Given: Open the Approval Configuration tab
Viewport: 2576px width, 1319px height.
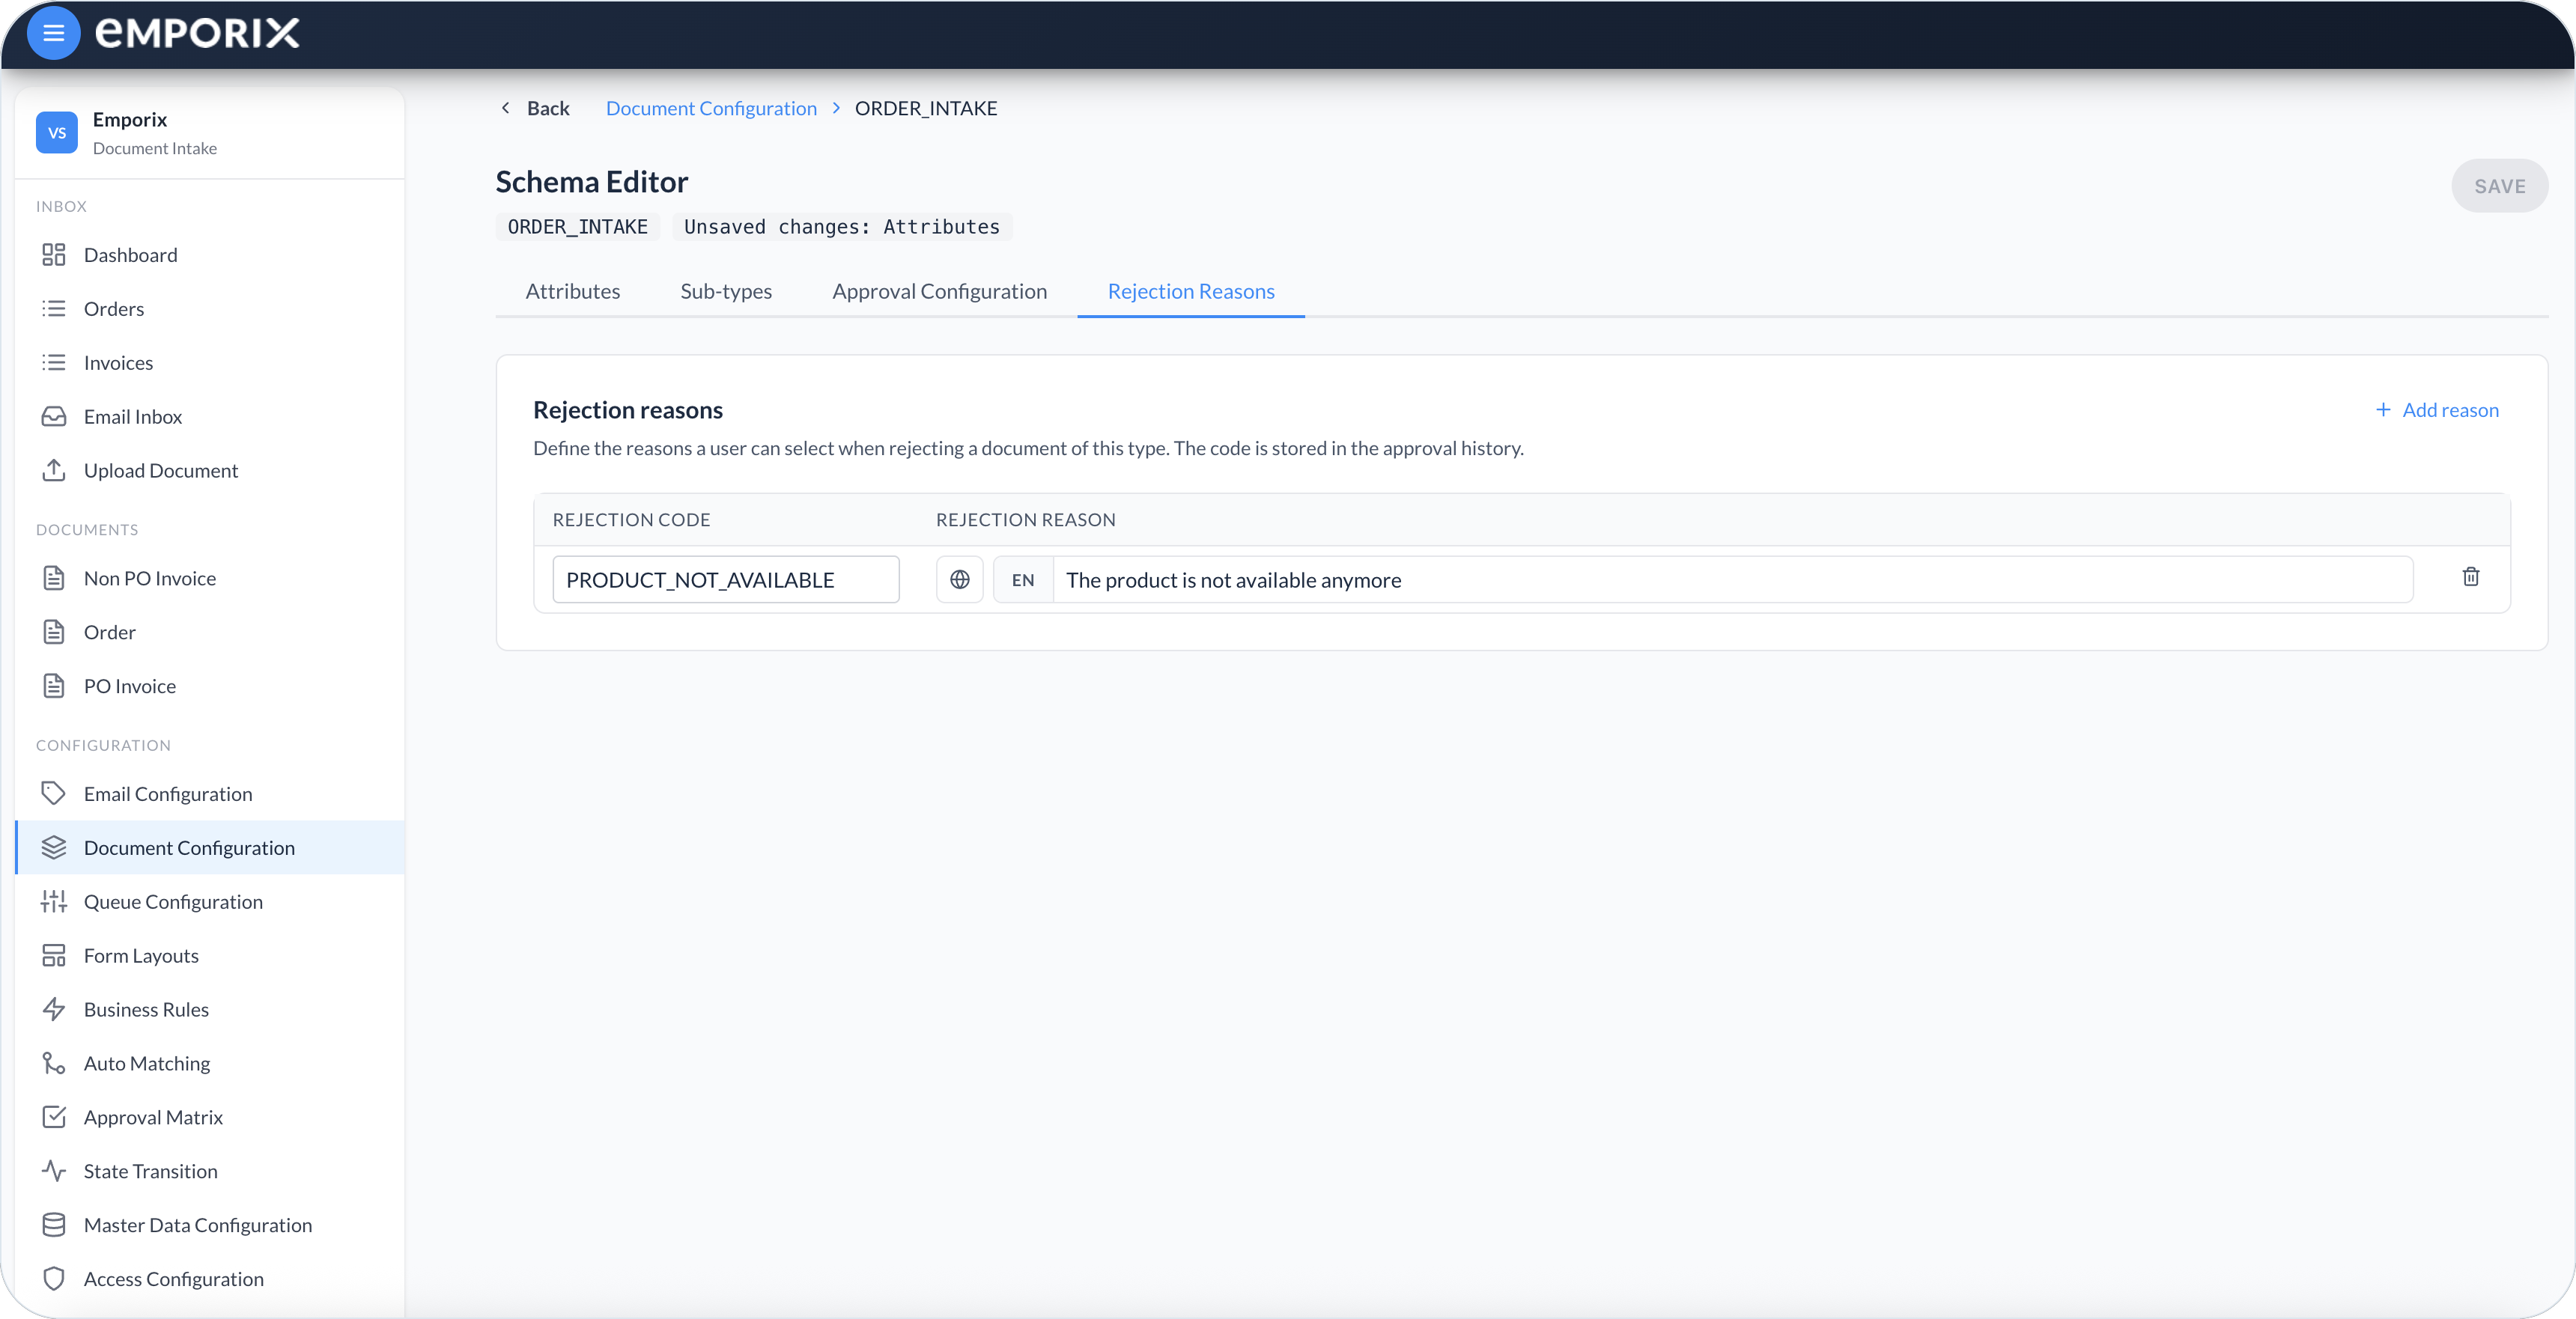Looking at the screenshot, I should pyautogui.click(x=940, y=292).
